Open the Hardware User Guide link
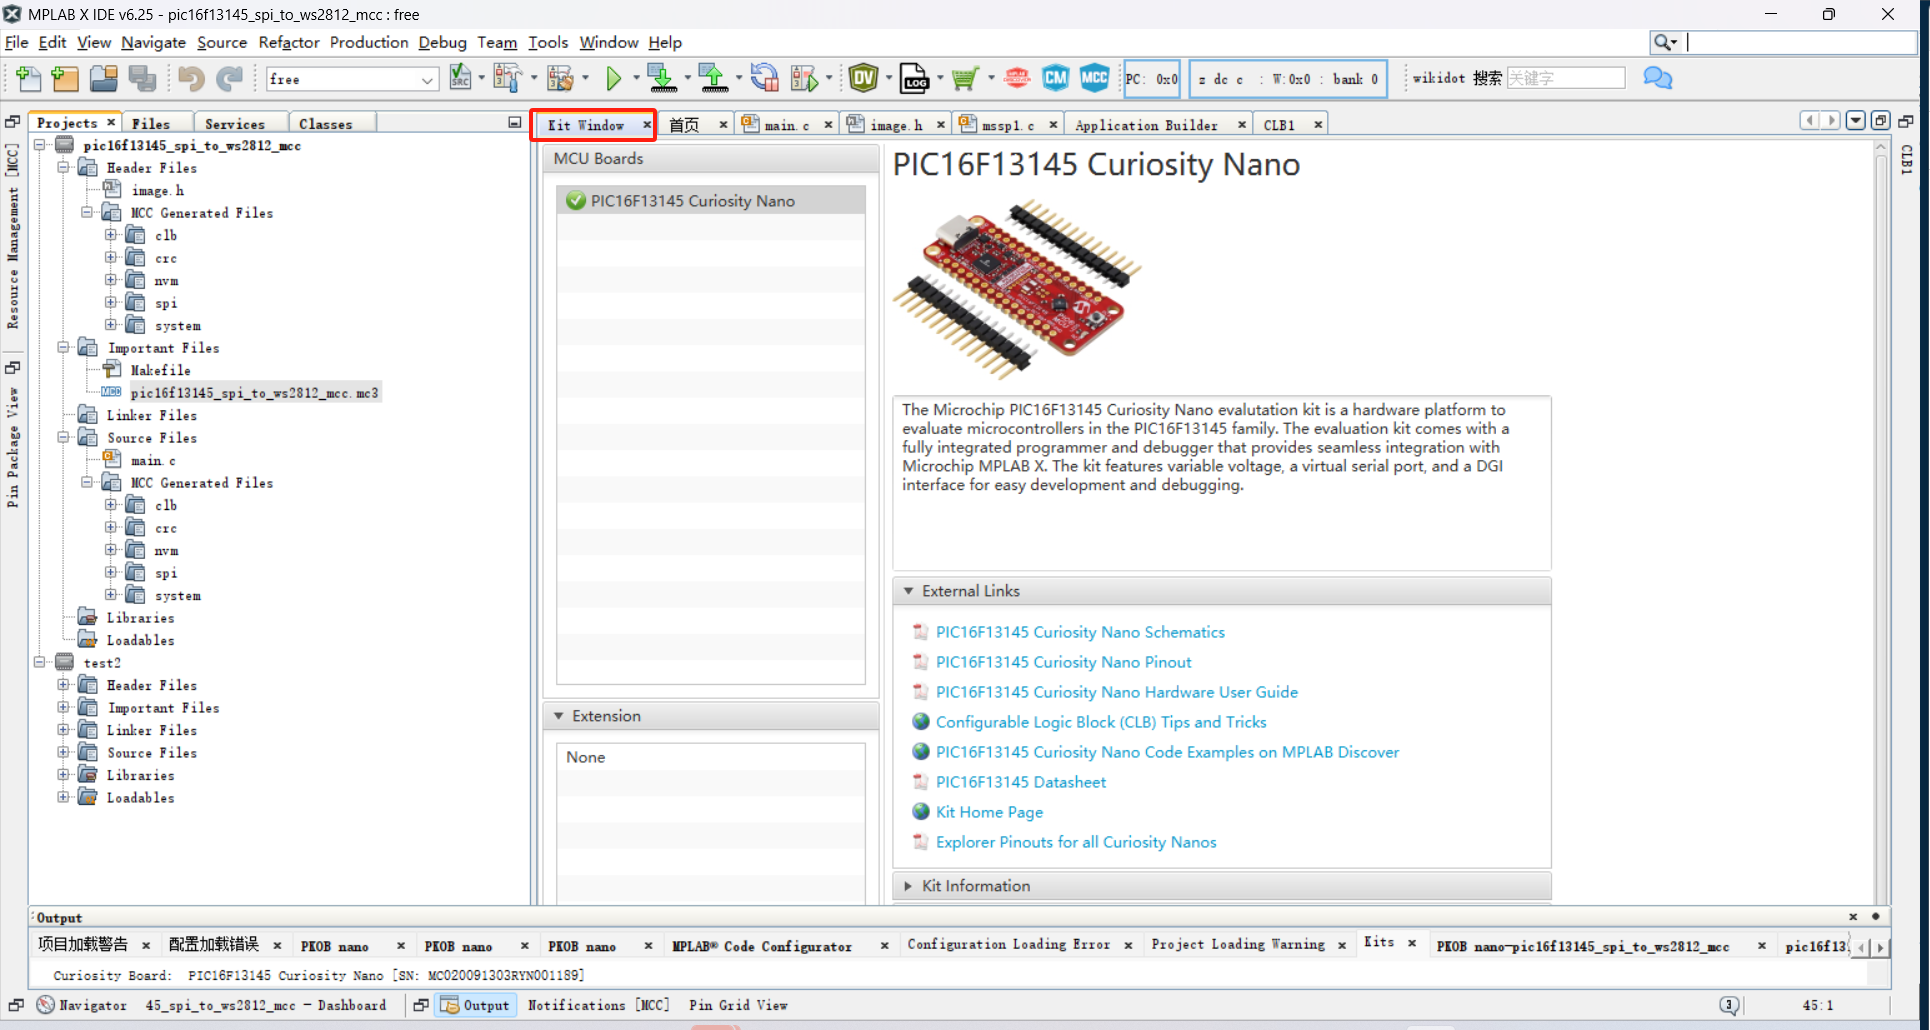The width and height of the screenshot is (1930, 1030). coord(1116,692)
